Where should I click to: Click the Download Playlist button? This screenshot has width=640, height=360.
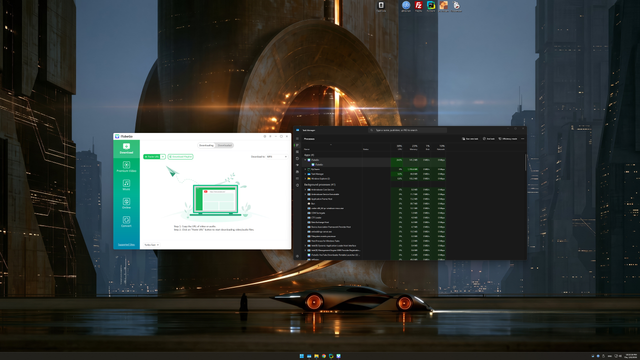(180, 157)
